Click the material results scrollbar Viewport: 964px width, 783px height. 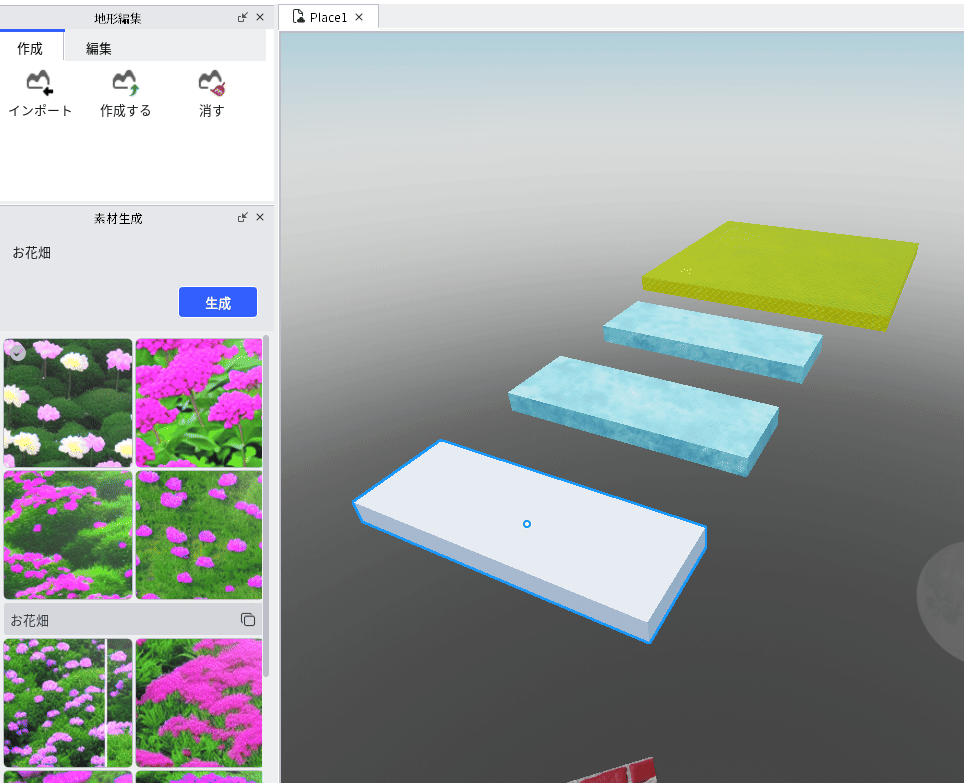[x=266, y=505]
